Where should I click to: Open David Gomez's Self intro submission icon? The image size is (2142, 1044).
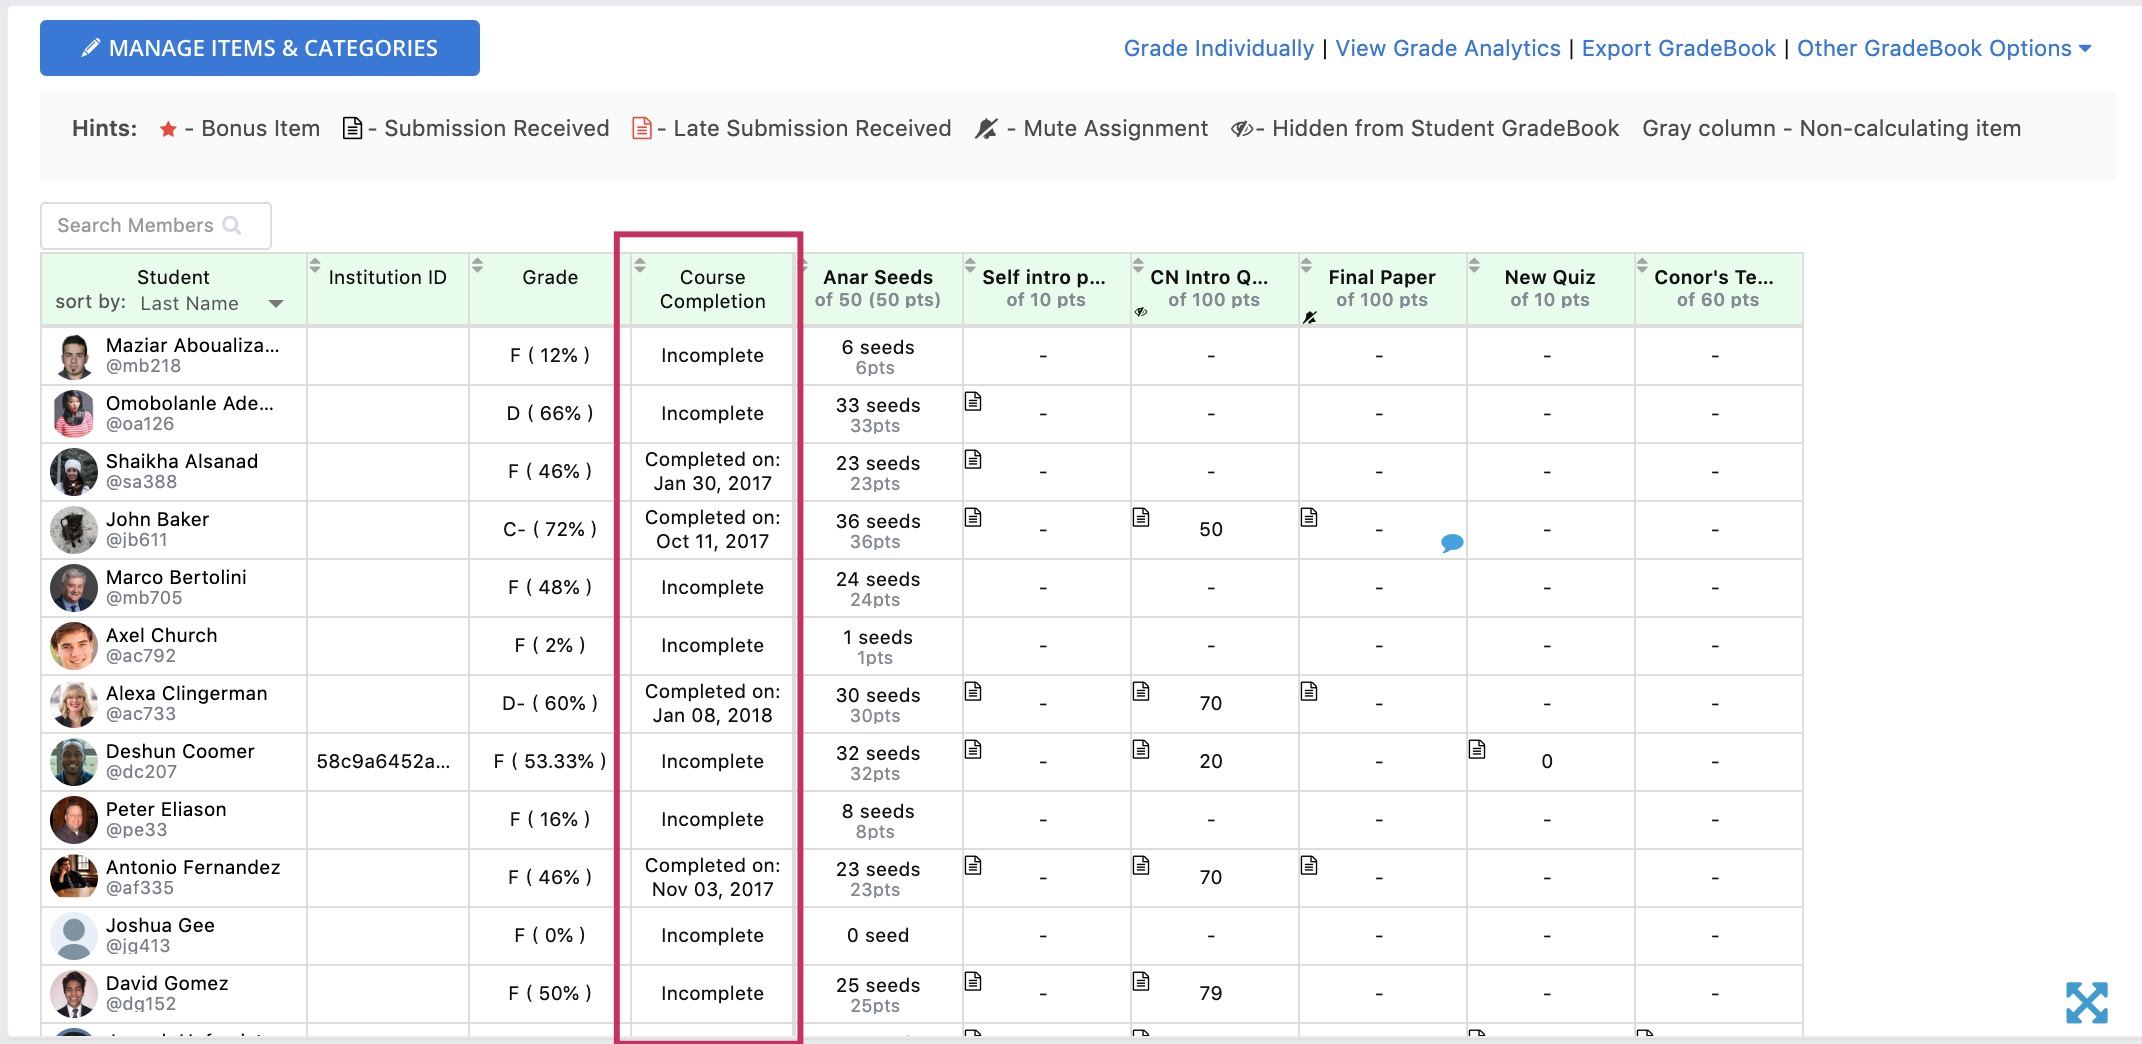click(973, 981)
